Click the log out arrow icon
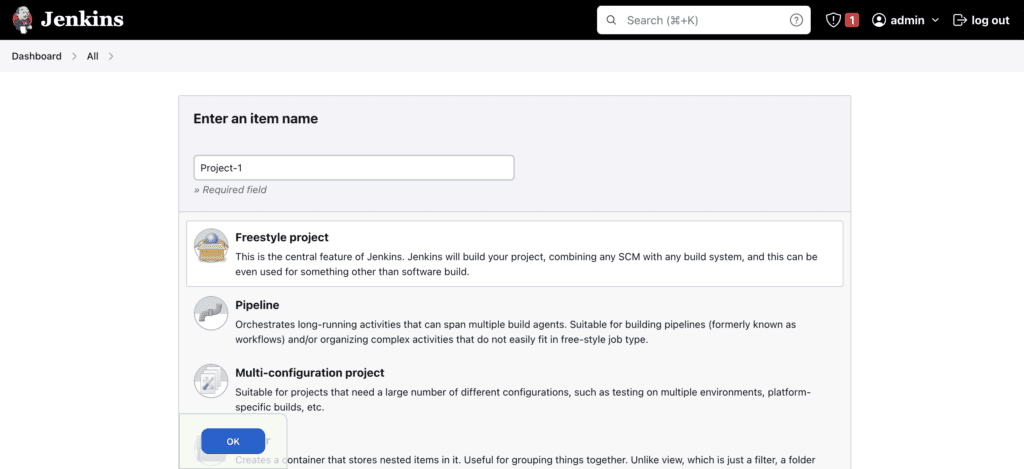This screenshot has height=469, width=1024. point(960,20)
